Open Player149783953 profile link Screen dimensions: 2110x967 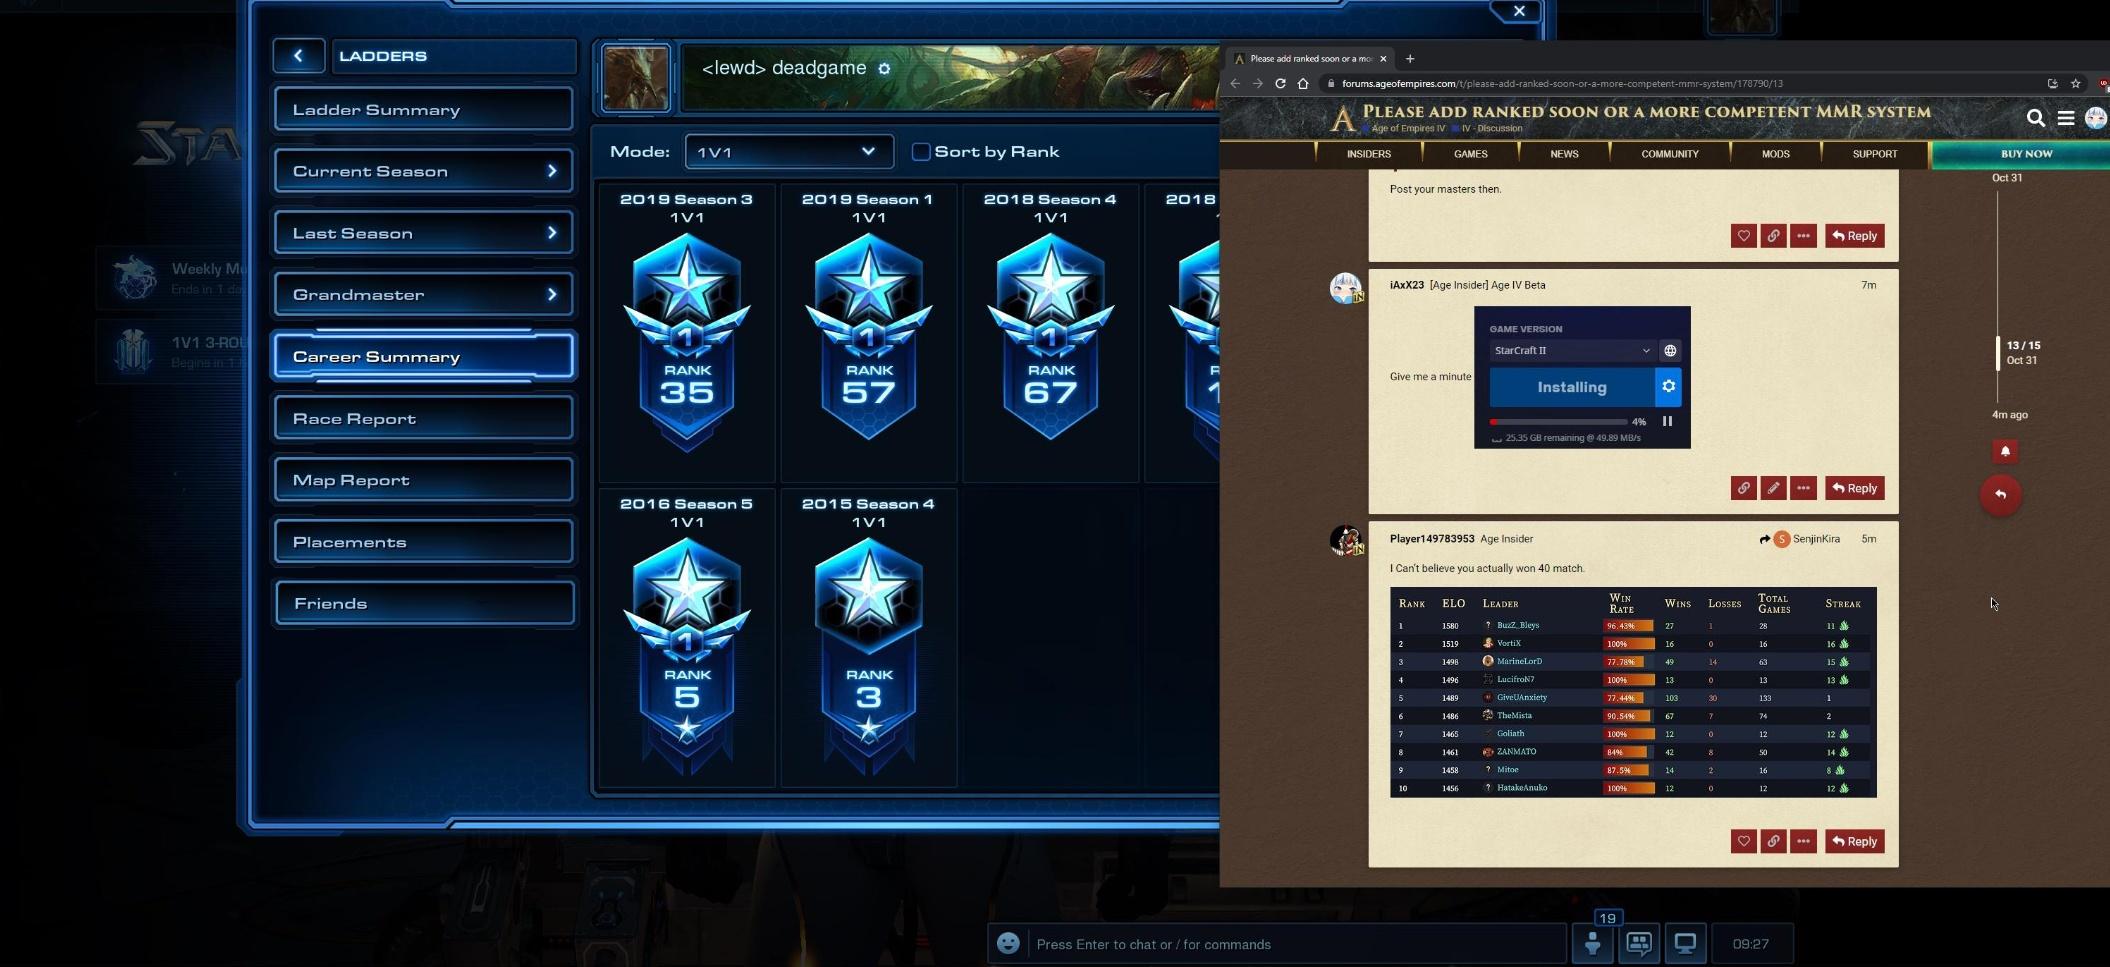(1432, 539)
